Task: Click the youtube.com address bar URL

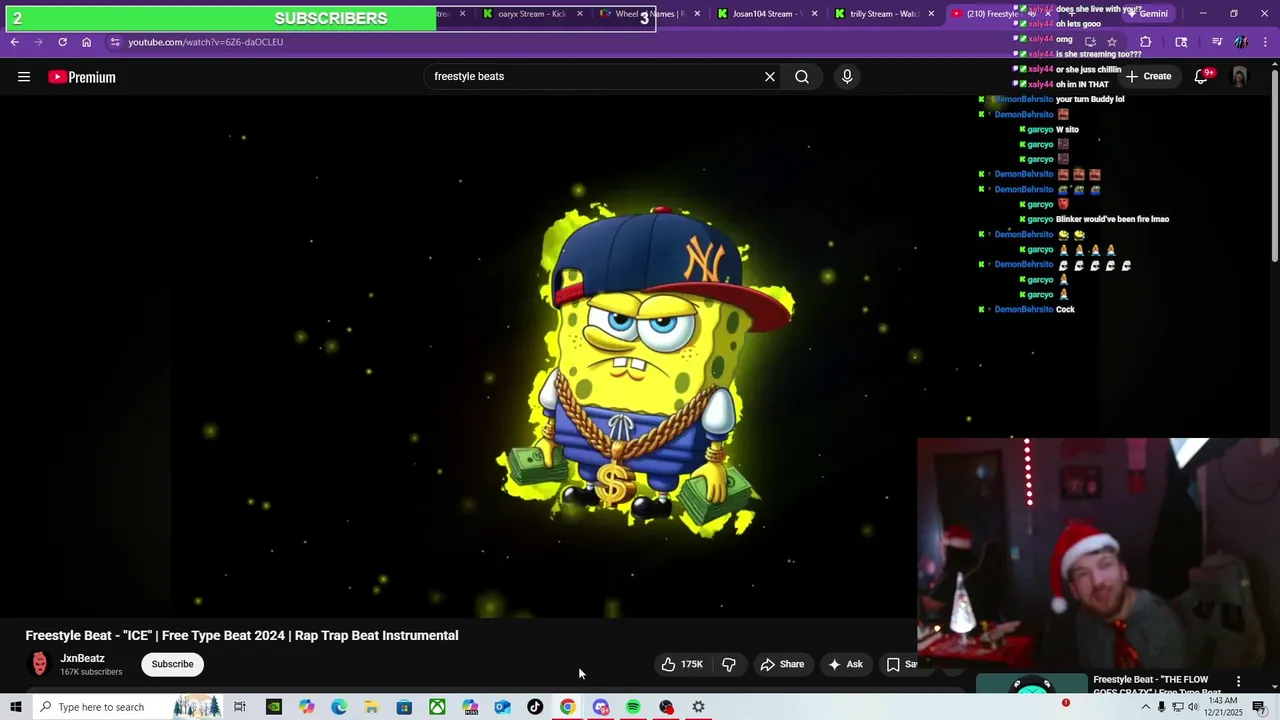Action: tap(205, 42)
